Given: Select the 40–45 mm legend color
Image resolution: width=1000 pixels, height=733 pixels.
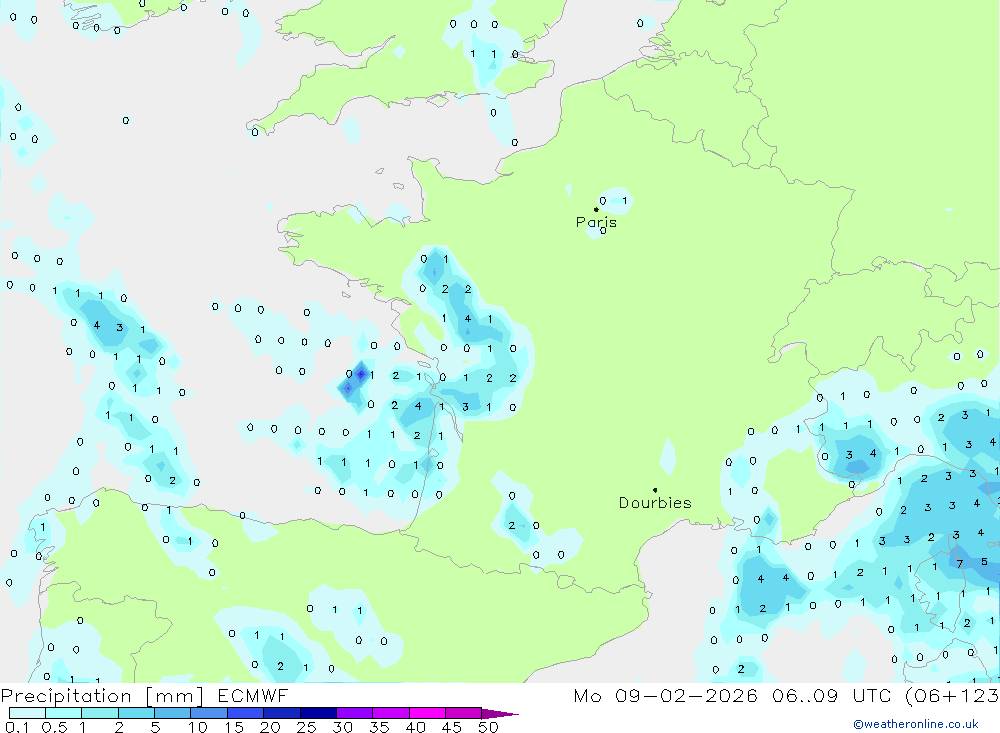Looking at the screenshot, I should click(x=427, y=713).
